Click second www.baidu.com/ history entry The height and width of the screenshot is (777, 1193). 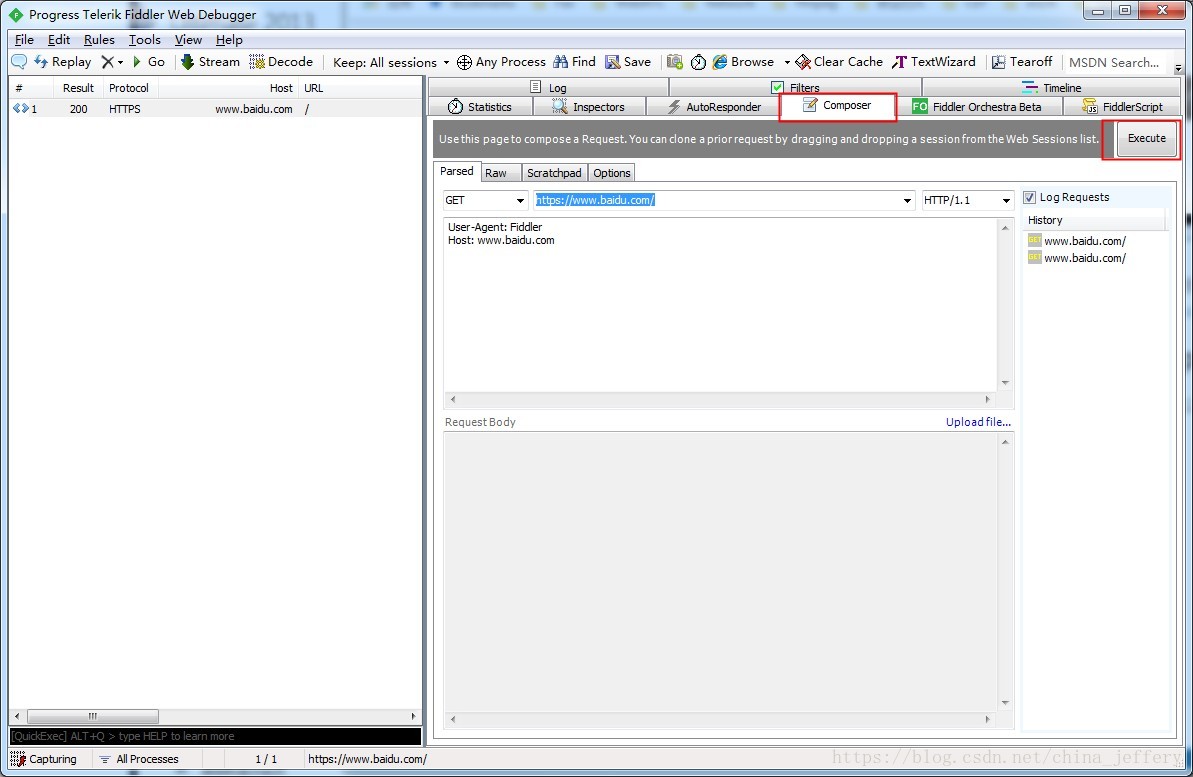pyautogui.click(x=1077, y=258)
